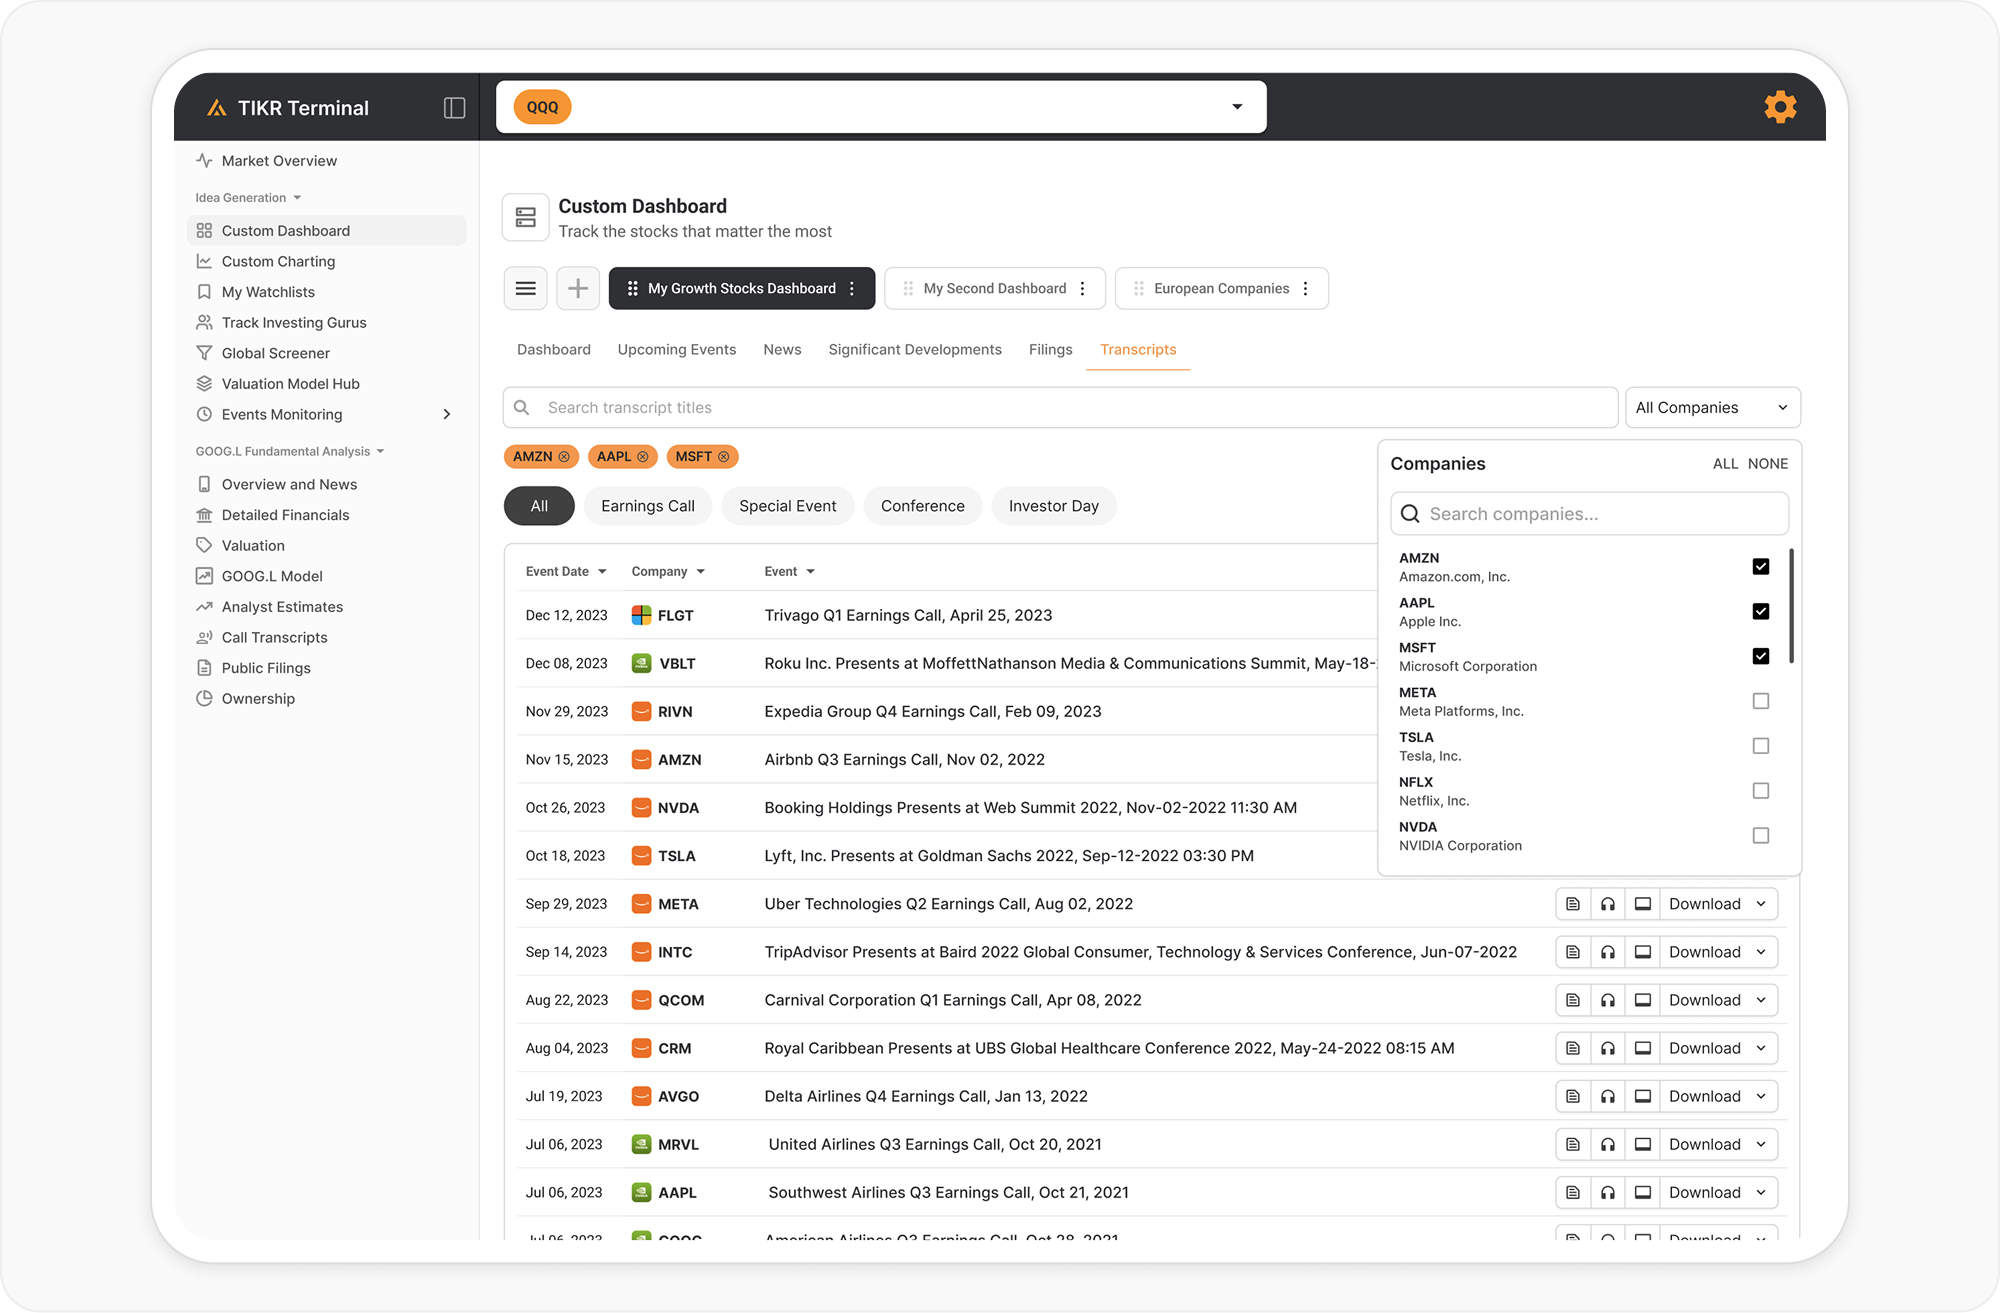Viewport: 2000px width, 1313px height.
Task: Open transcript document for United Airlines row
Action: point(1573,1144)
